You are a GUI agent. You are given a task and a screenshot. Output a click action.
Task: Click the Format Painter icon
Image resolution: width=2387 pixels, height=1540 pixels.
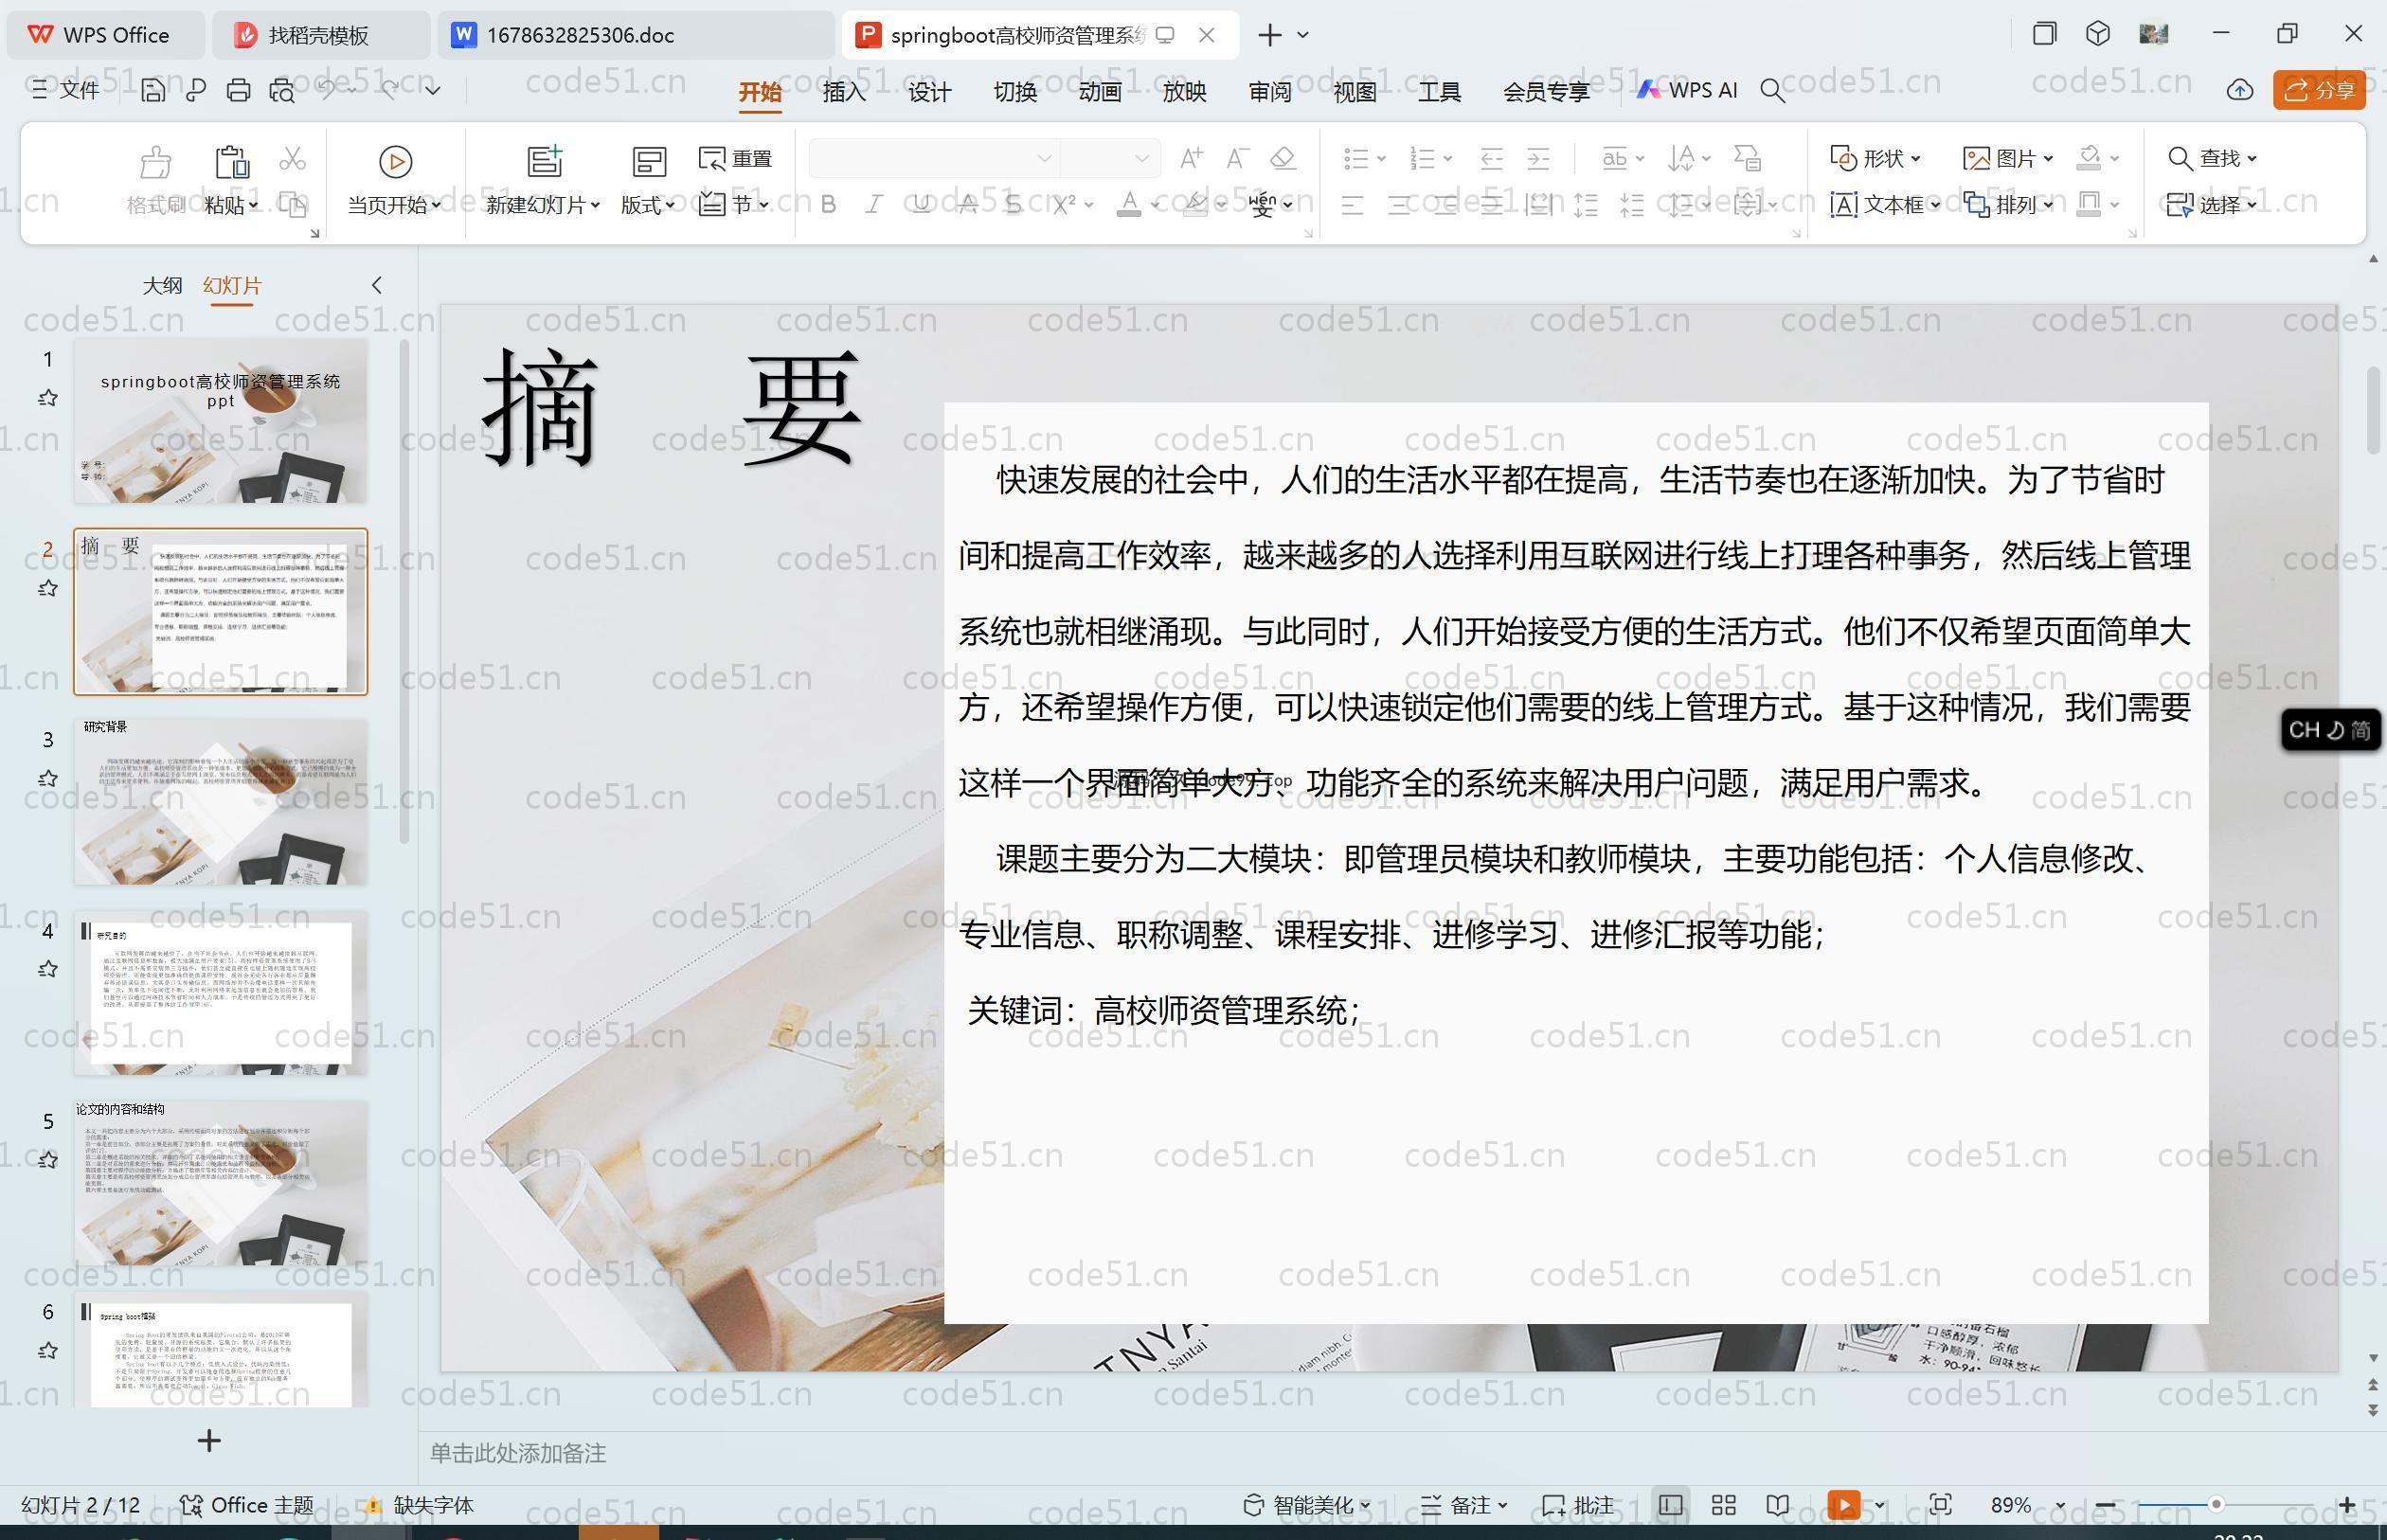click(x=155, y=161)
